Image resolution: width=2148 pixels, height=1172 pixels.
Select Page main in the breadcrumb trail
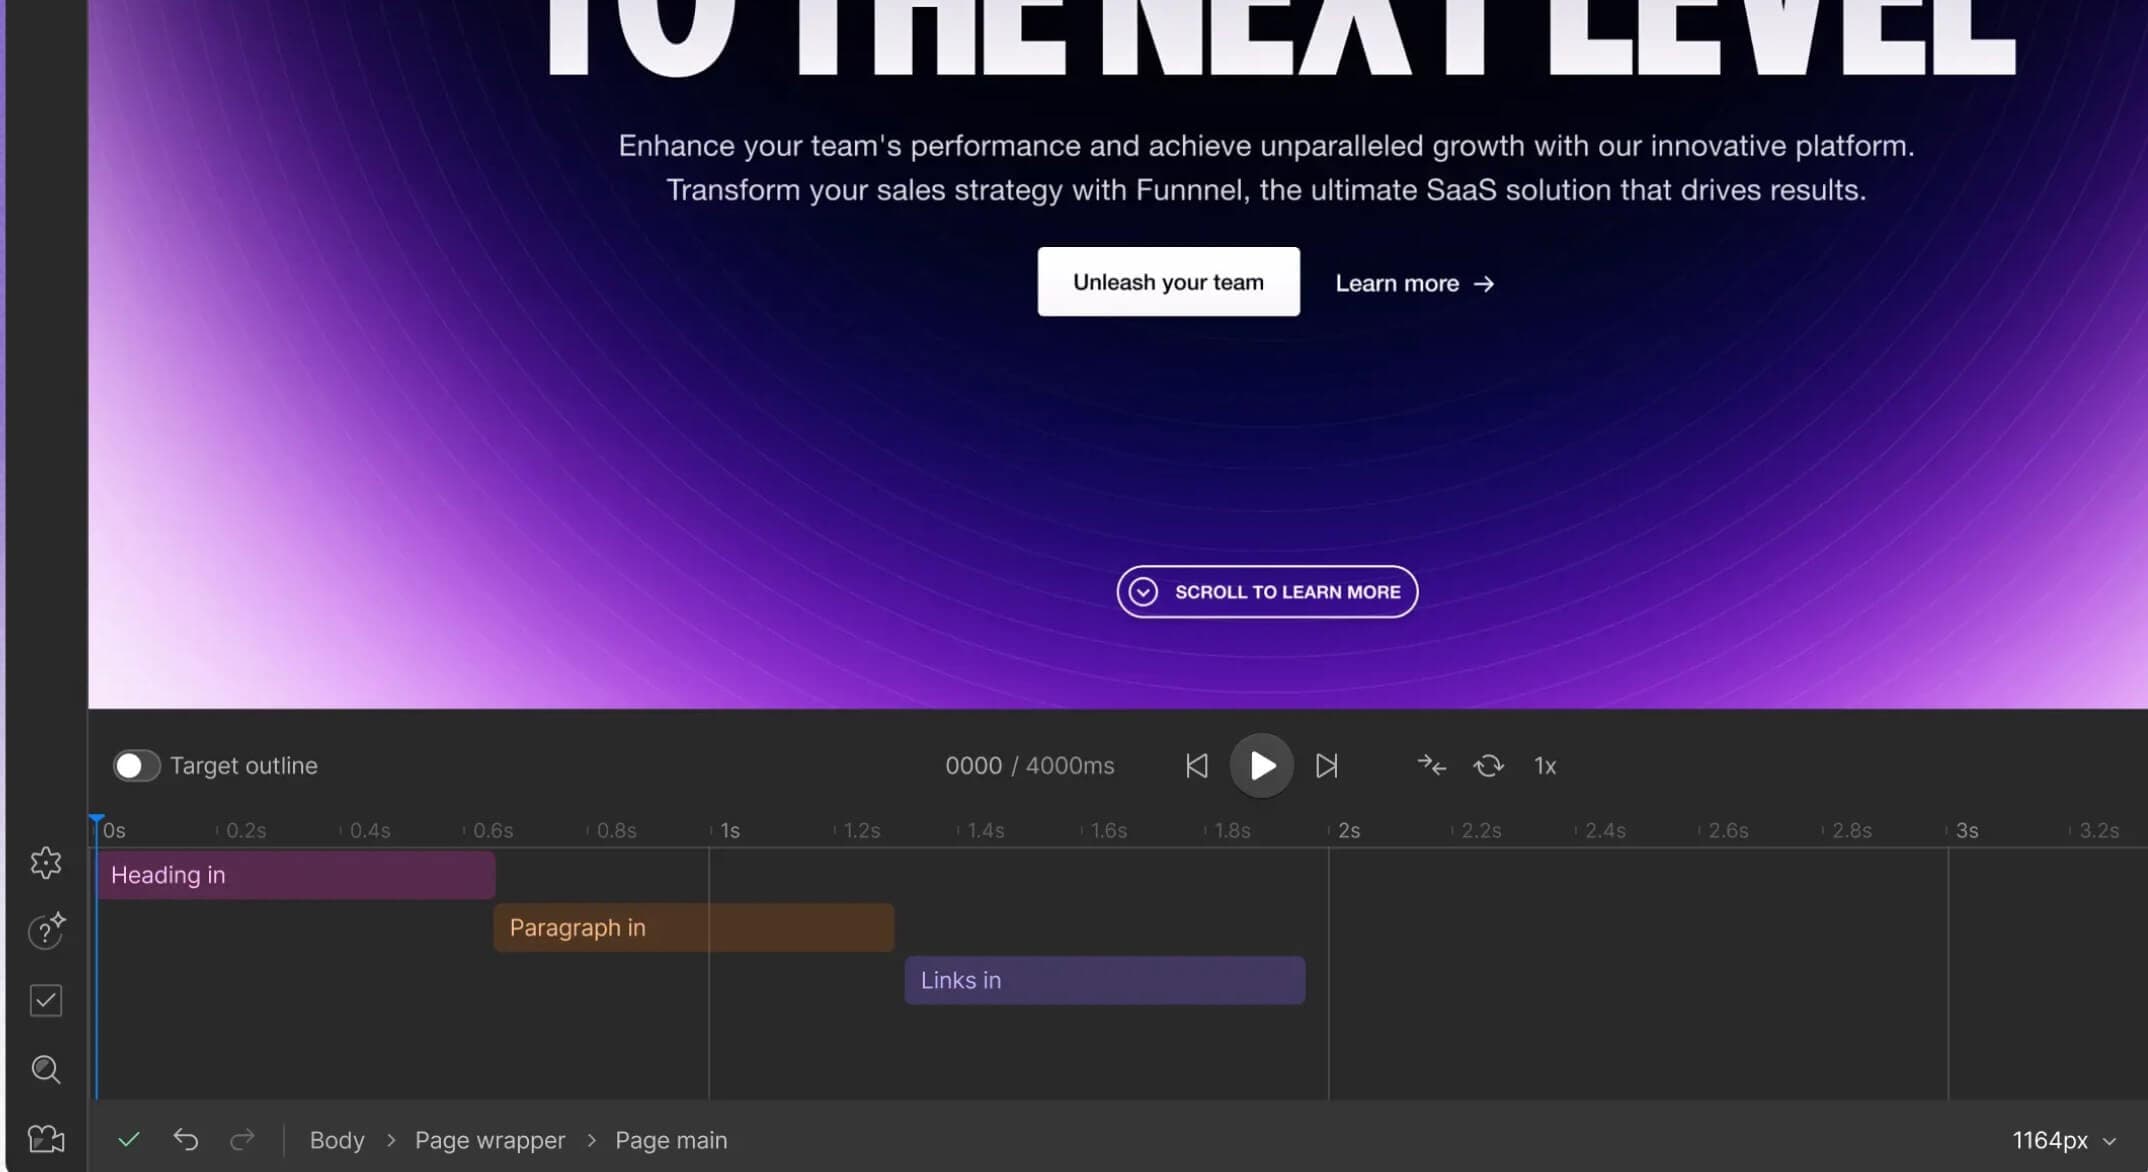click(x=670, y=1140)
